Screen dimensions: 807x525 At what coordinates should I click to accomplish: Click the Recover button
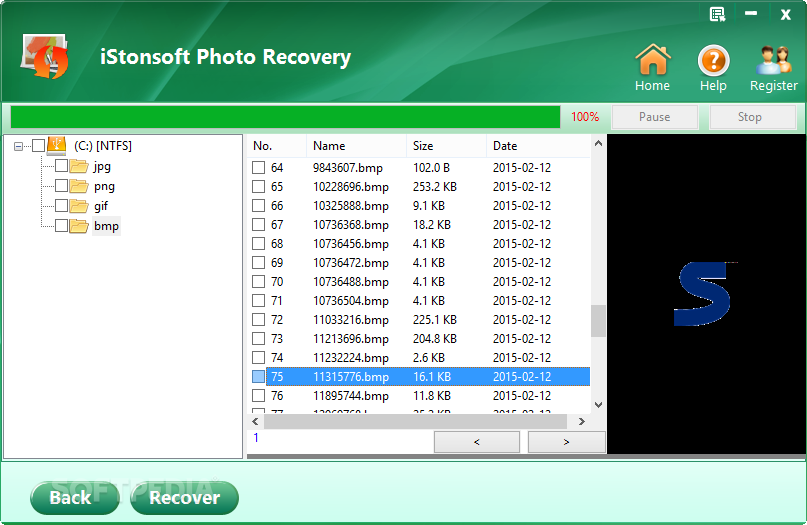coord(184,498)
